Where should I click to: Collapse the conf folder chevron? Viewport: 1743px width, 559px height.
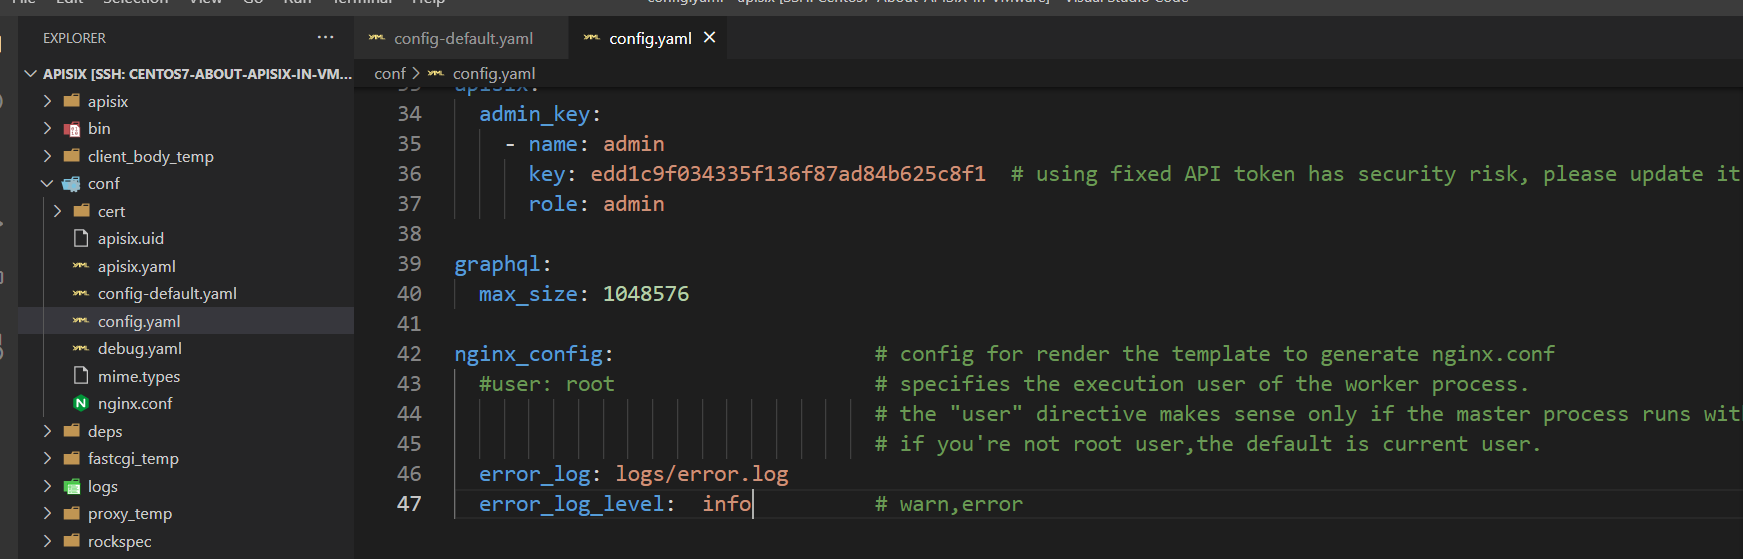[47, 183]
